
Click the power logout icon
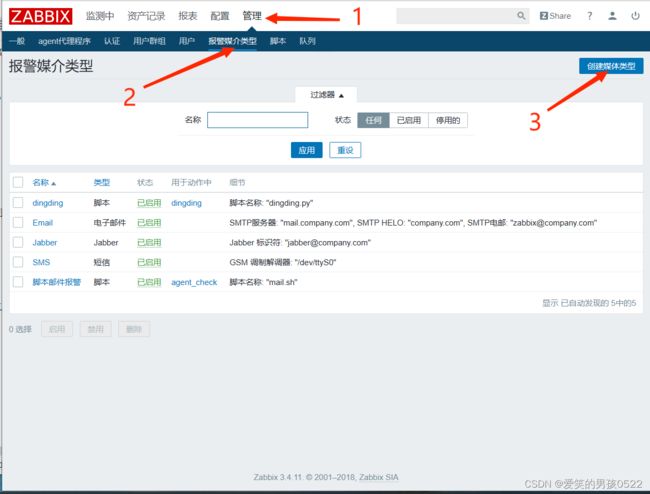[635, 16]
